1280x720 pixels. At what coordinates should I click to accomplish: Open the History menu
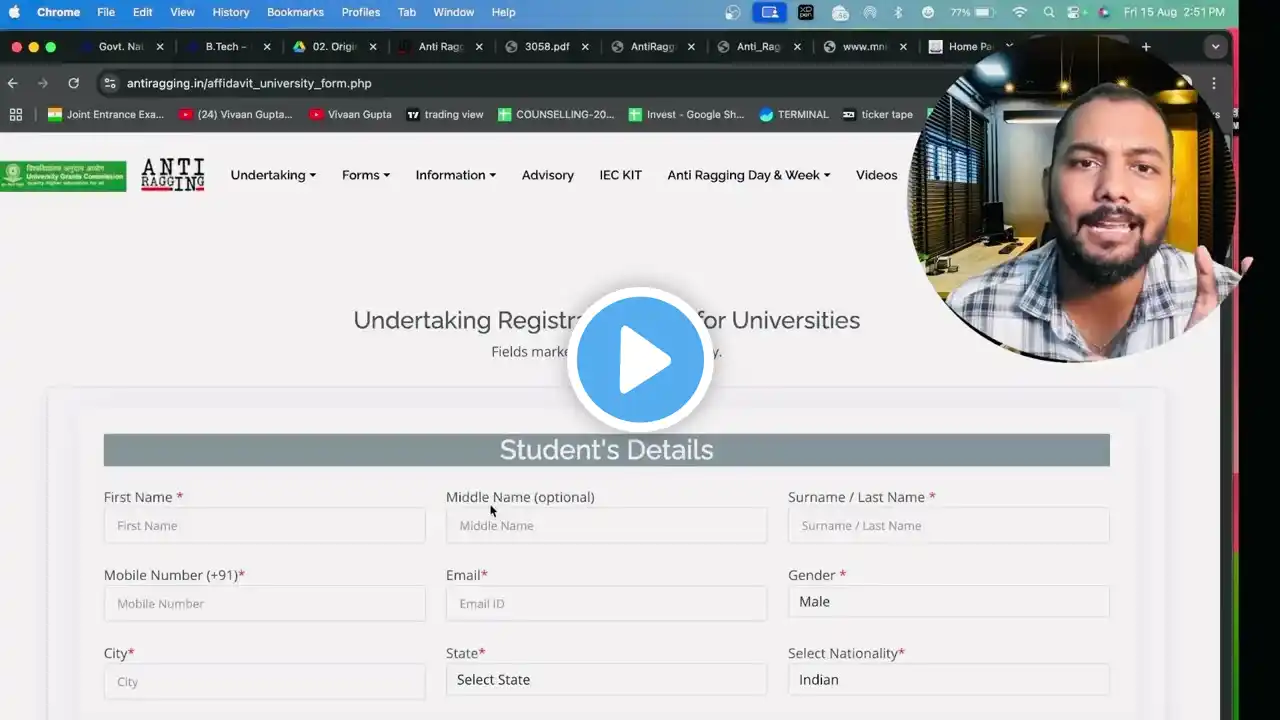(231, 12)
